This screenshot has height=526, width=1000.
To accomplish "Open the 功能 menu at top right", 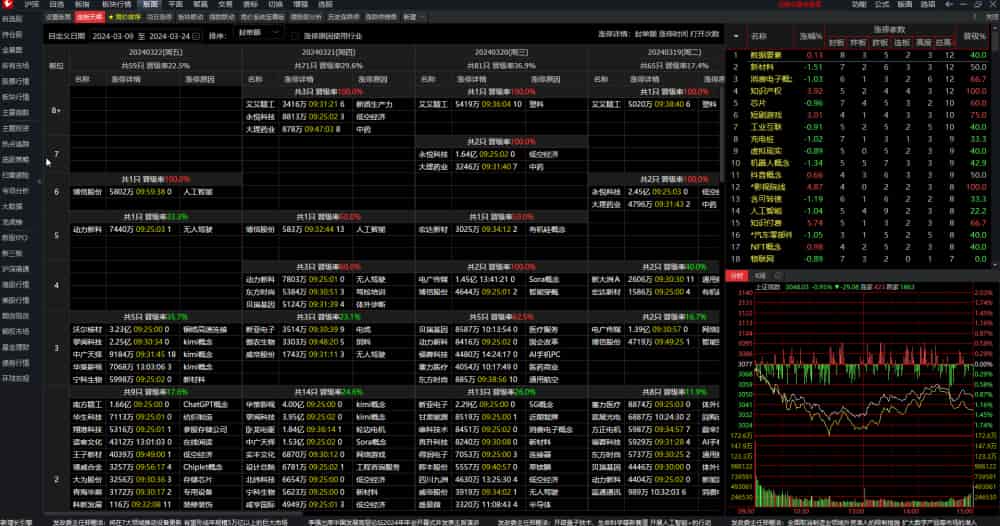I will click(x=859, y=4).
